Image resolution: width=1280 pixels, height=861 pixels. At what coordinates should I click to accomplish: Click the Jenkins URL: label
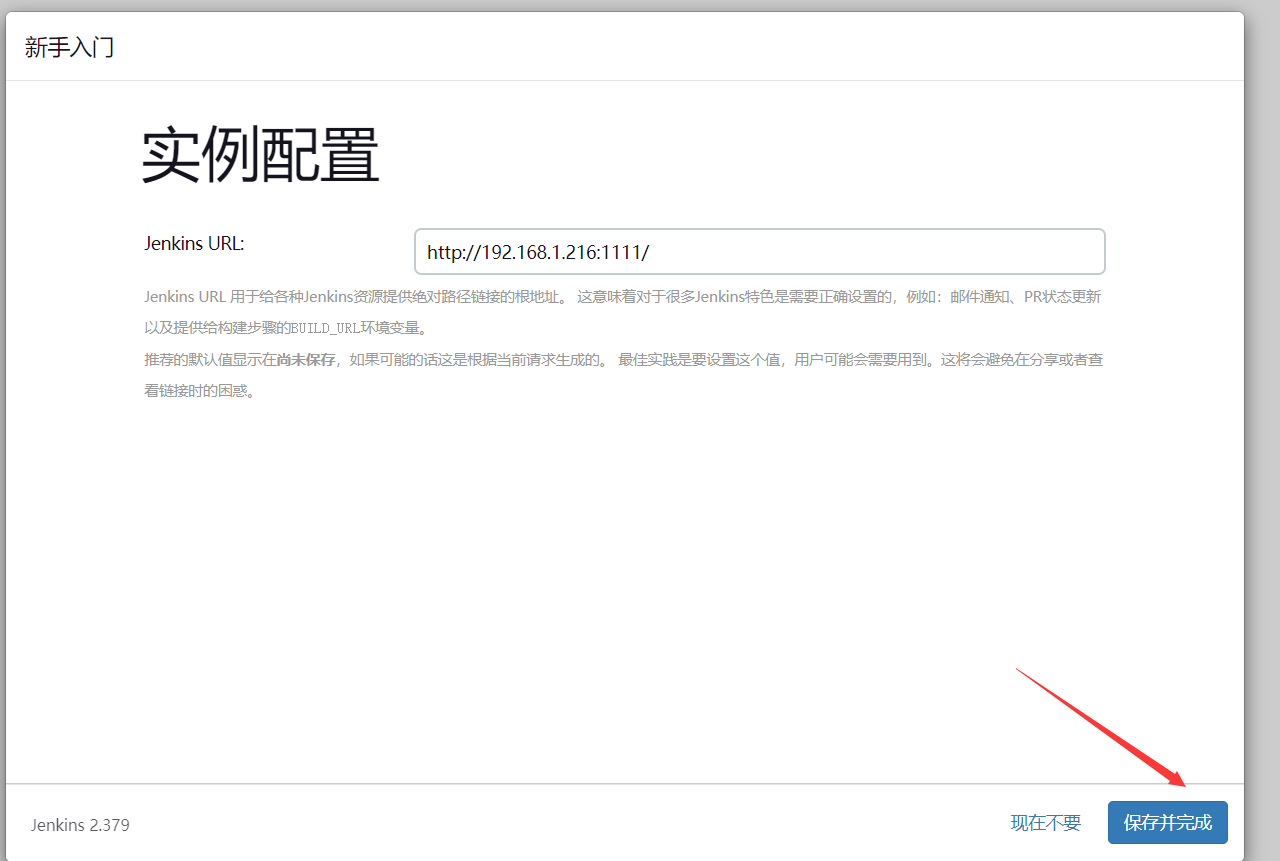[194, 243]
